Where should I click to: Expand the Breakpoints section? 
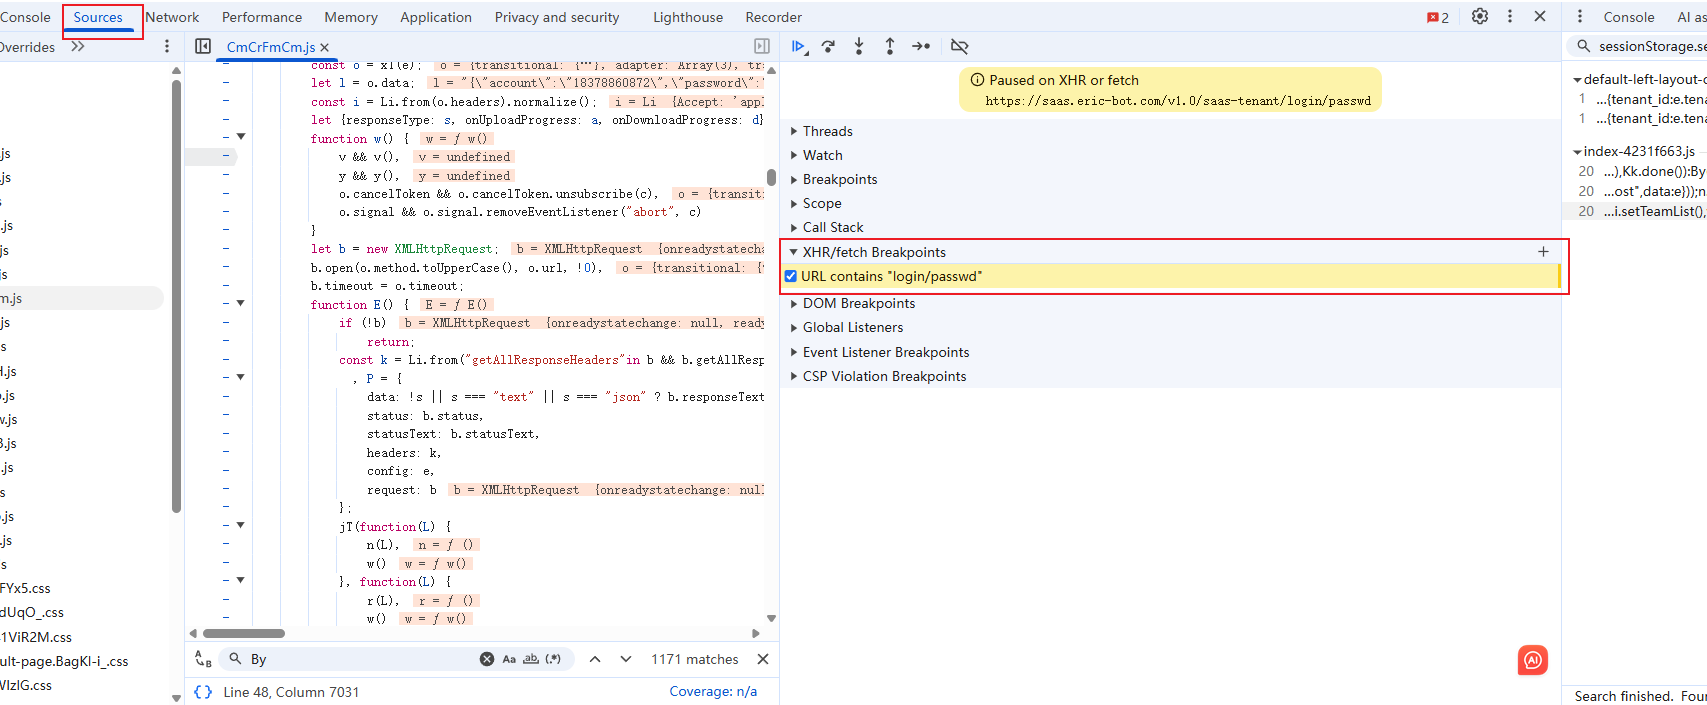pos(794,179)
